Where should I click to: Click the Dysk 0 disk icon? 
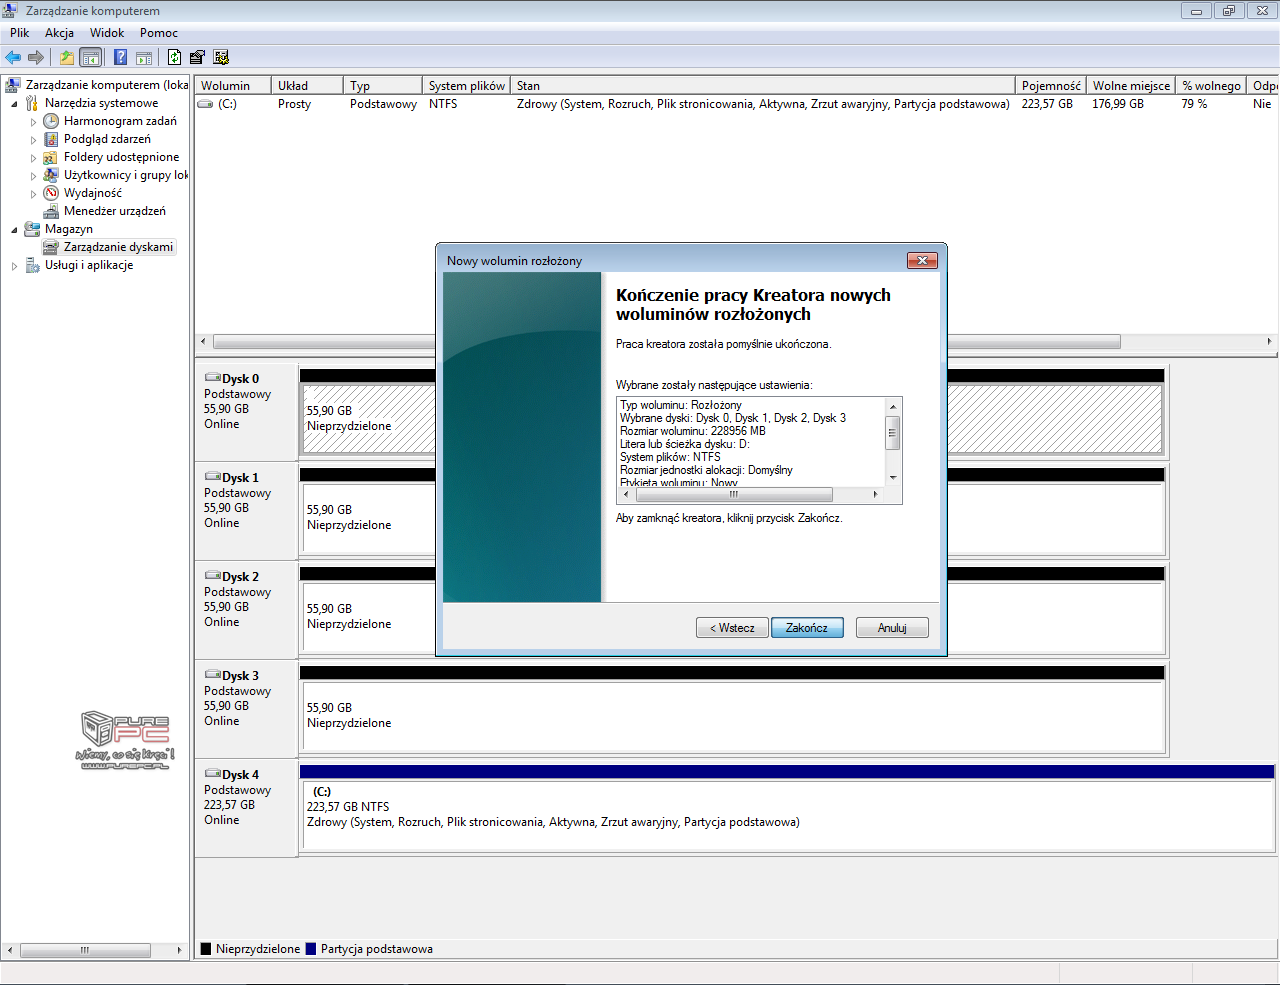pyautogui.click(x=213, y=378)
